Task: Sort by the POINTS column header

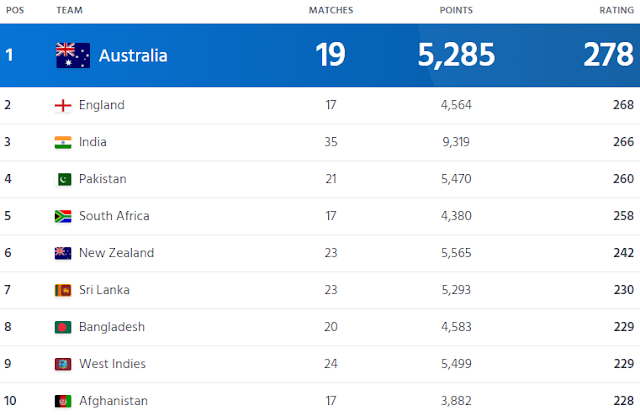Action: (456, 10)
